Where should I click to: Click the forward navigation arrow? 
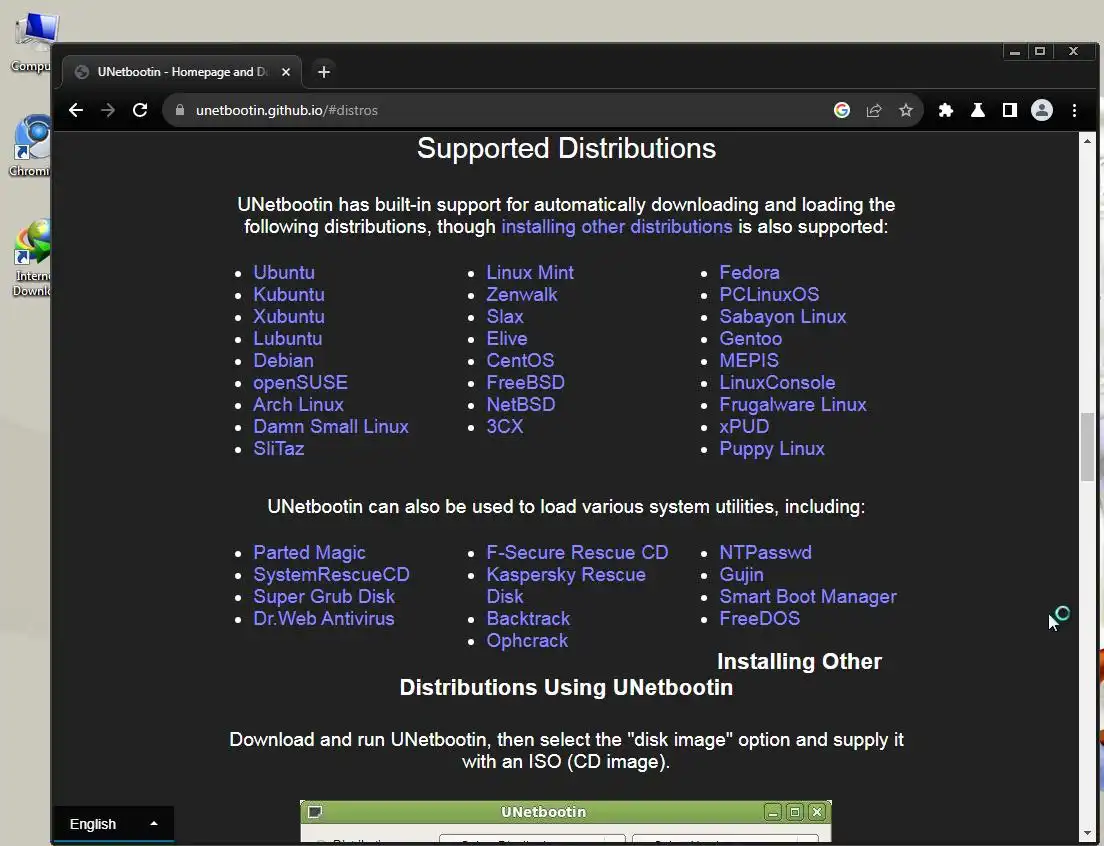click(x=108, y=111)
